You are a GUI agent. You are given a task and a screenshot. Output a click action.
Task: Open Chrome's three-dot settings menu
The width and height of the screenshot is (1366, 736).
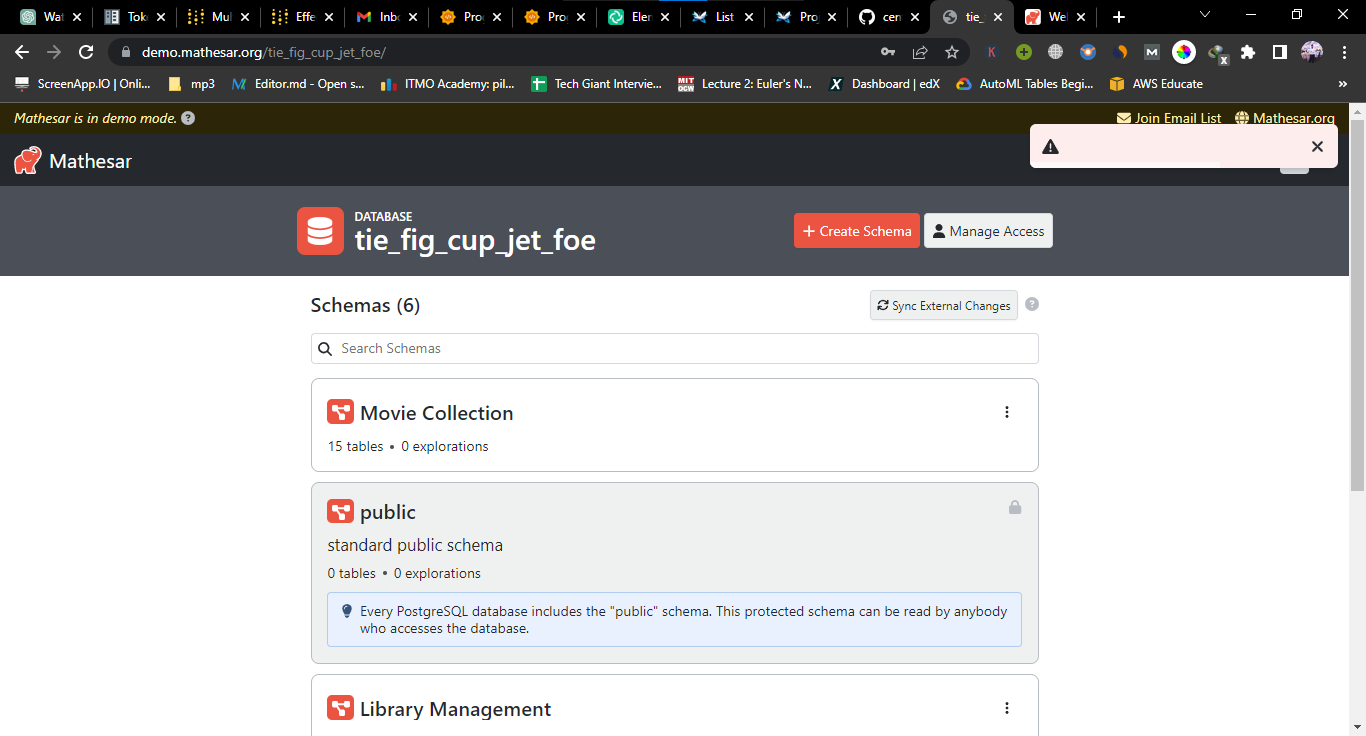[x=1345, y=51]
